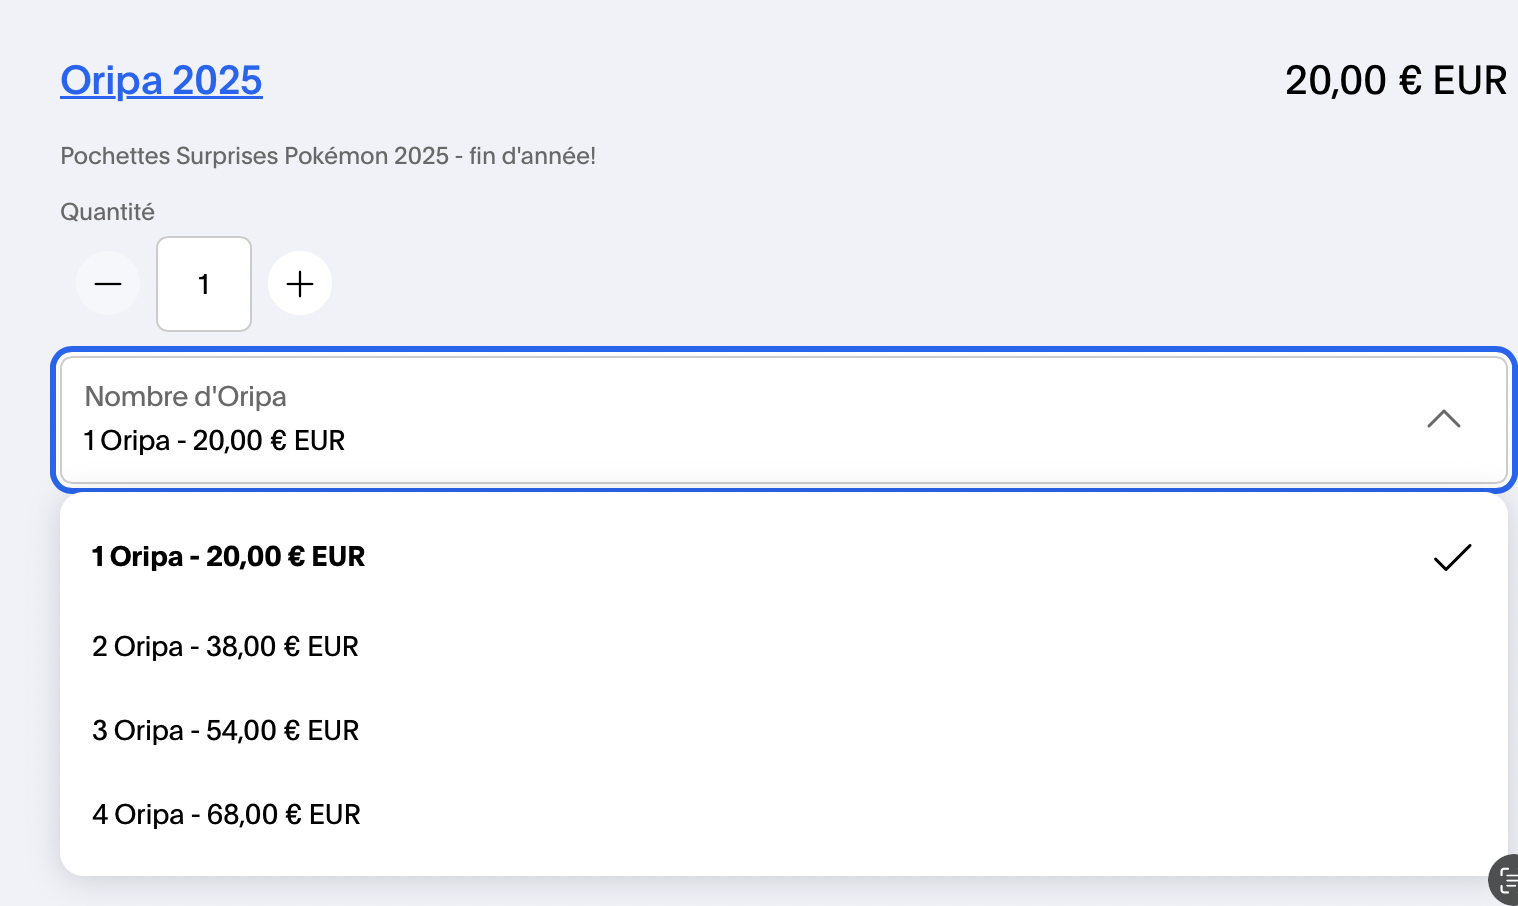Click the checkmark beside the selected option
The image size is (1518, 906).
1452,557
